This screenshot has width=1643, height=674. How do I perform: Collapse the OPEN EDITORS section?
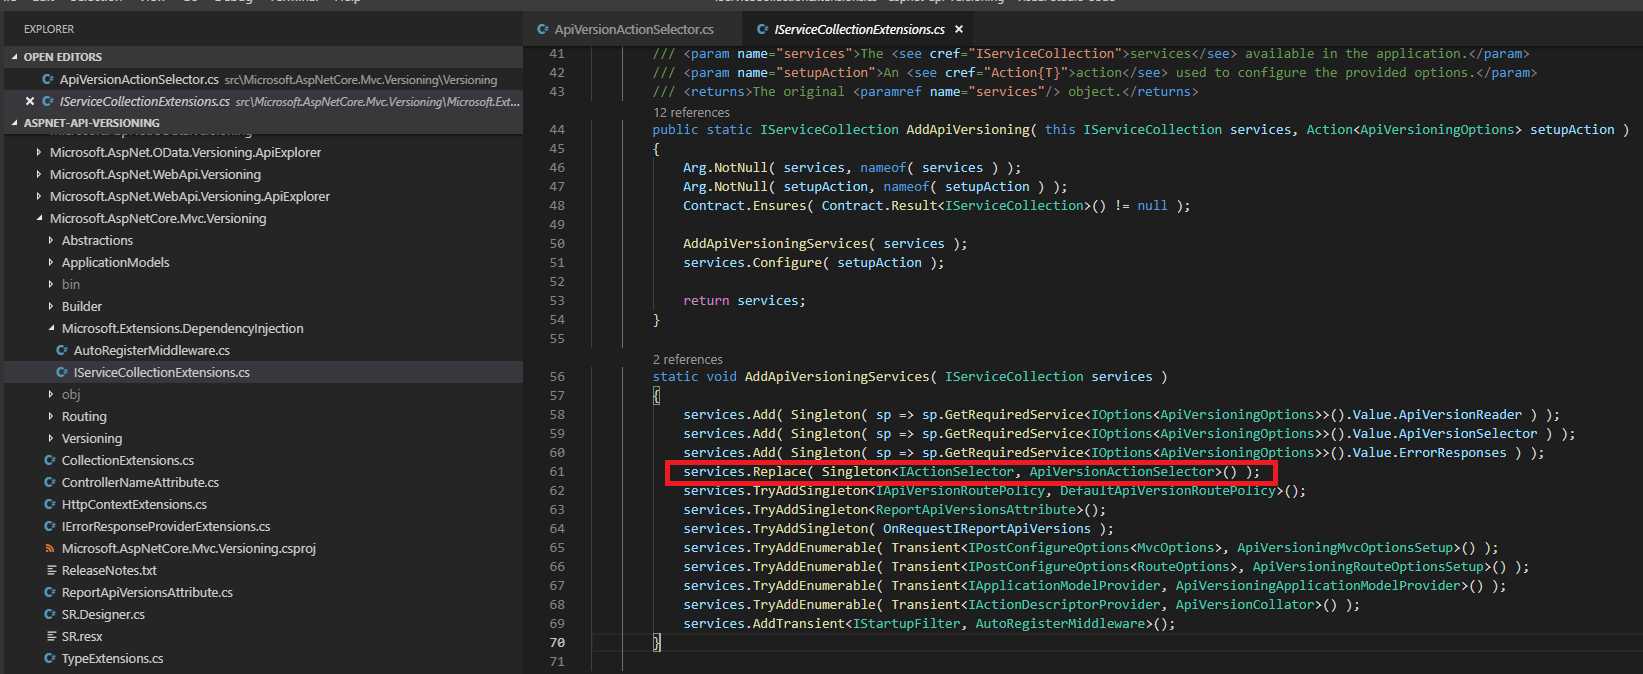click(x=14, y=57)
